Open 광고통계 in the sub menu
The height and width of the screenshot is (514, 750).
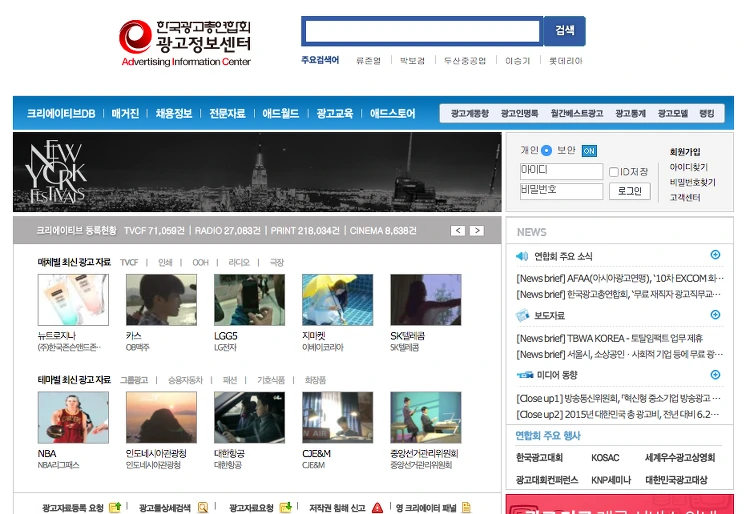click(630, 114)
